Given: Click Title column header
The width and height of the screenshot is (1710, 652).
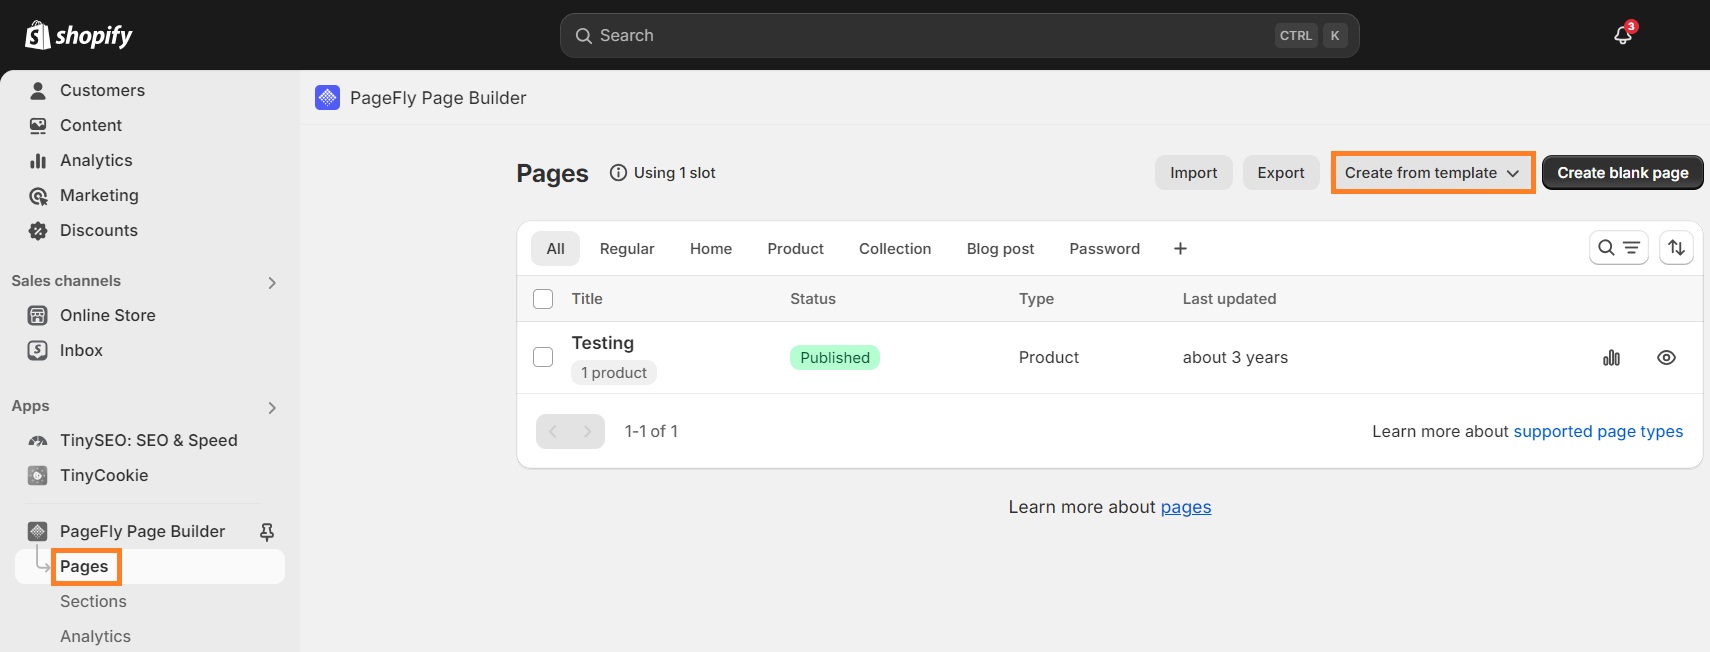Looking at the screenshot, I should click(587, 299).
